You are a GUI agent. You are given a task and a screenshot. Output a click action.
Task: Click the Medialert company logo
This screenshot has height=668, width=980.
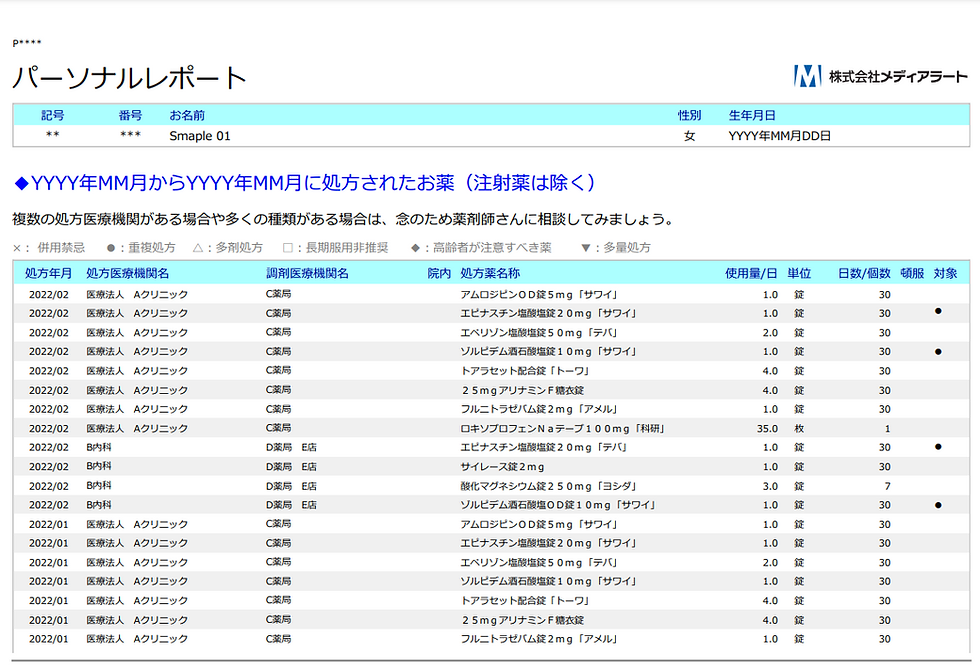880,76
